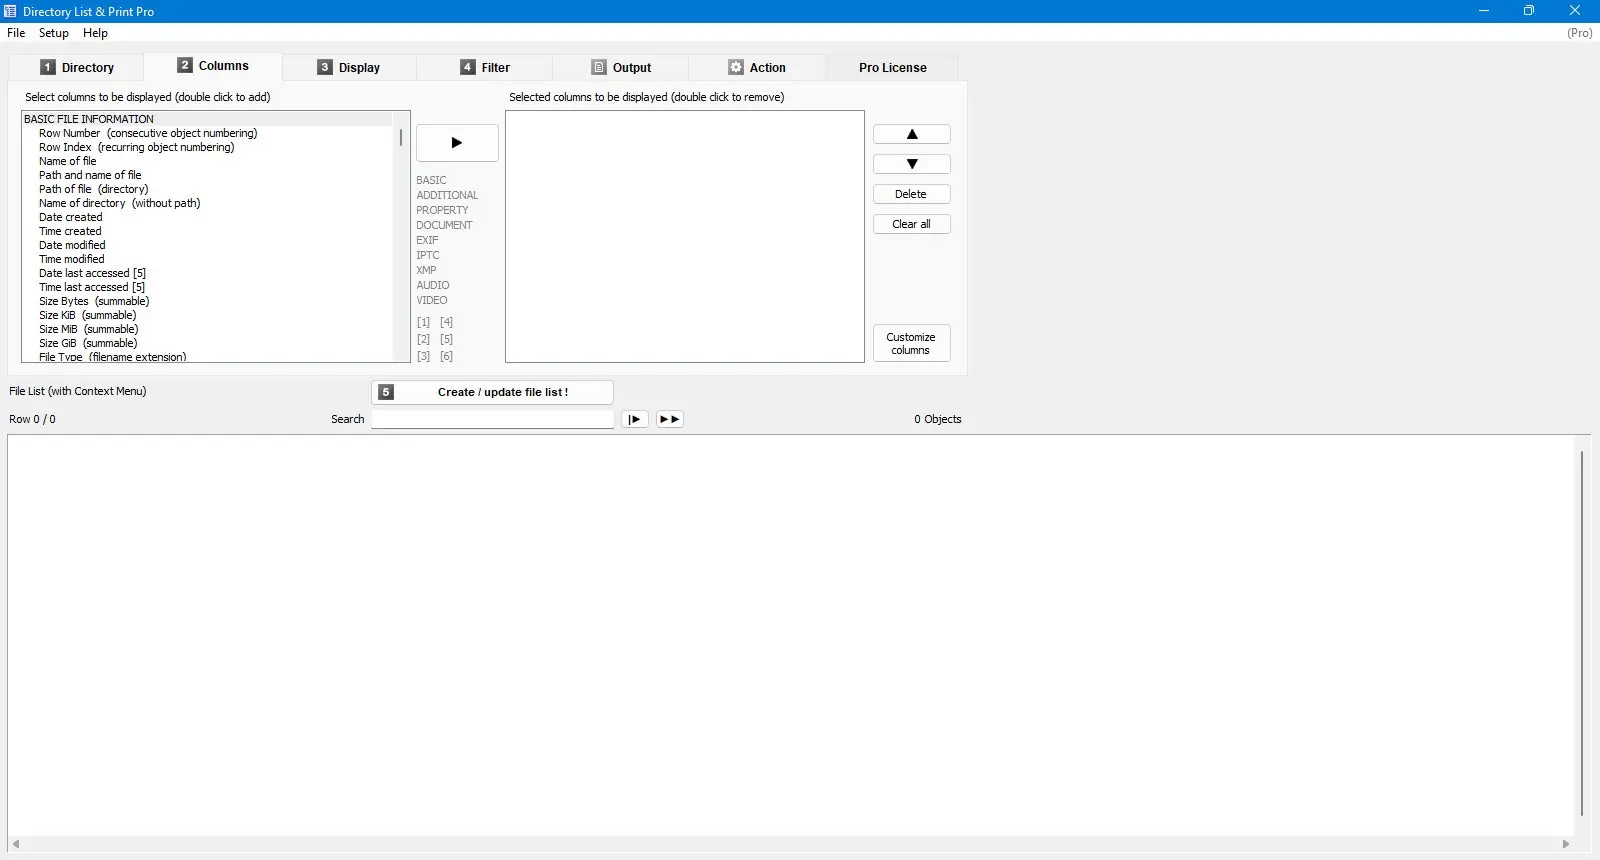Jump to IPTC column group
Screen dimensions: 1600x860
[428, 255]
